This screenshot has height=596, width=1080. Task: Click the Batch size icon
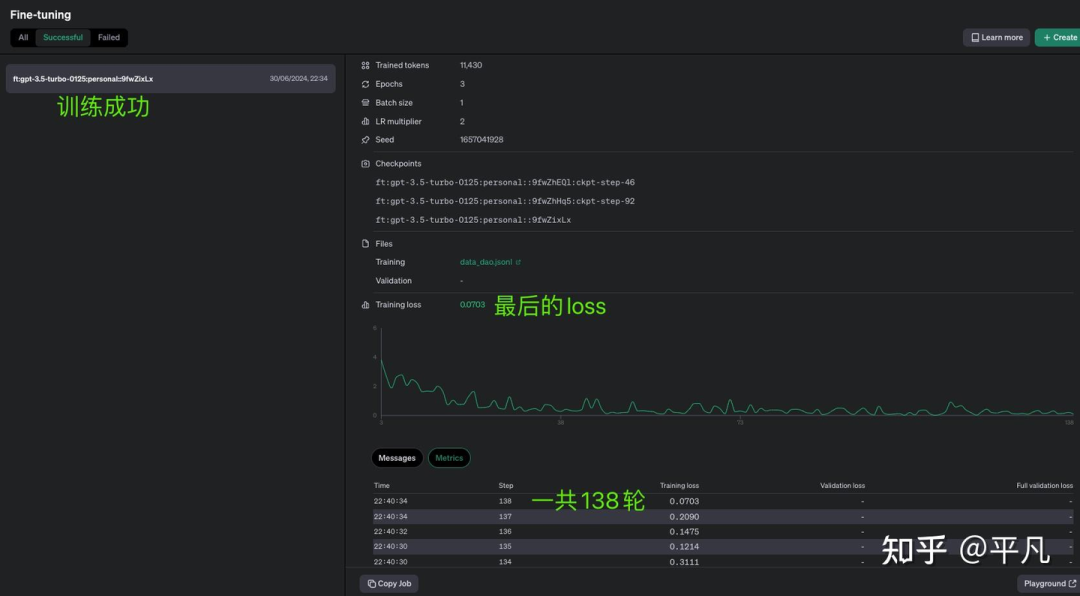click(365, 102)
